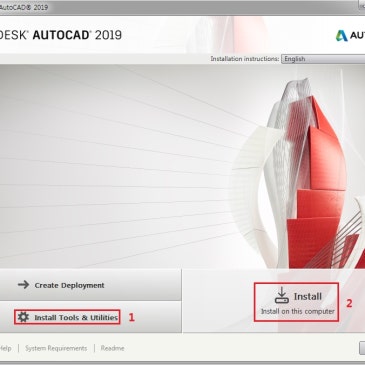Click the Install download-to-drive icon

(282, 295)
